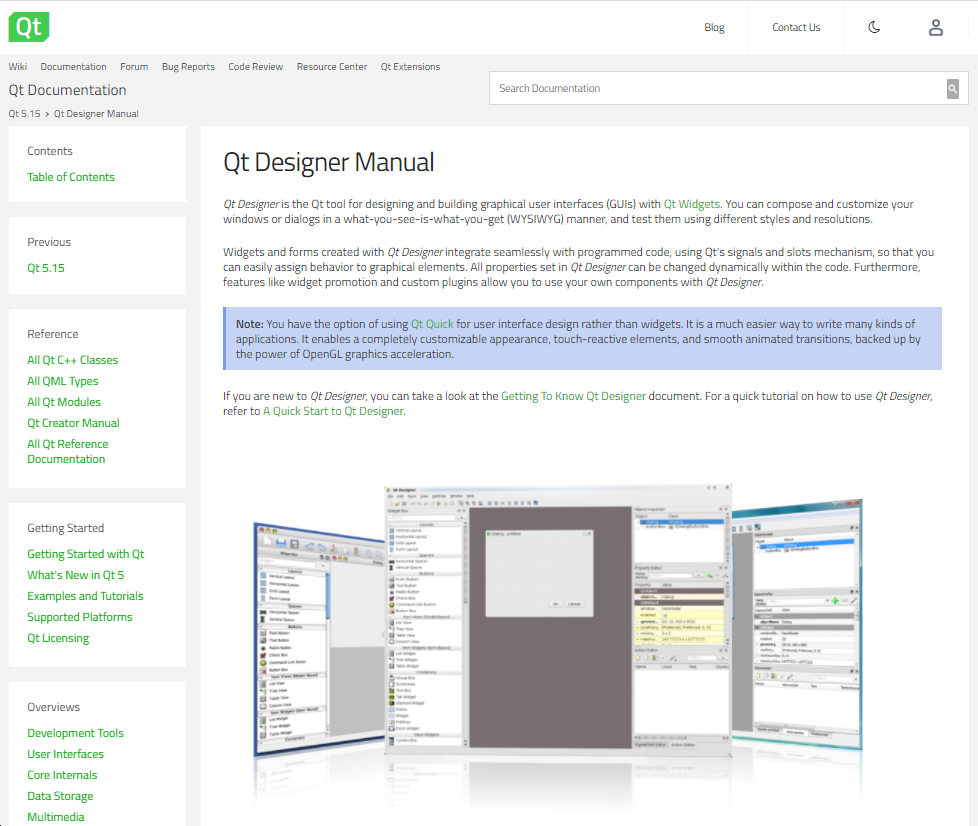Follow the Qt Quick link in the note

[x=432, y=324]
